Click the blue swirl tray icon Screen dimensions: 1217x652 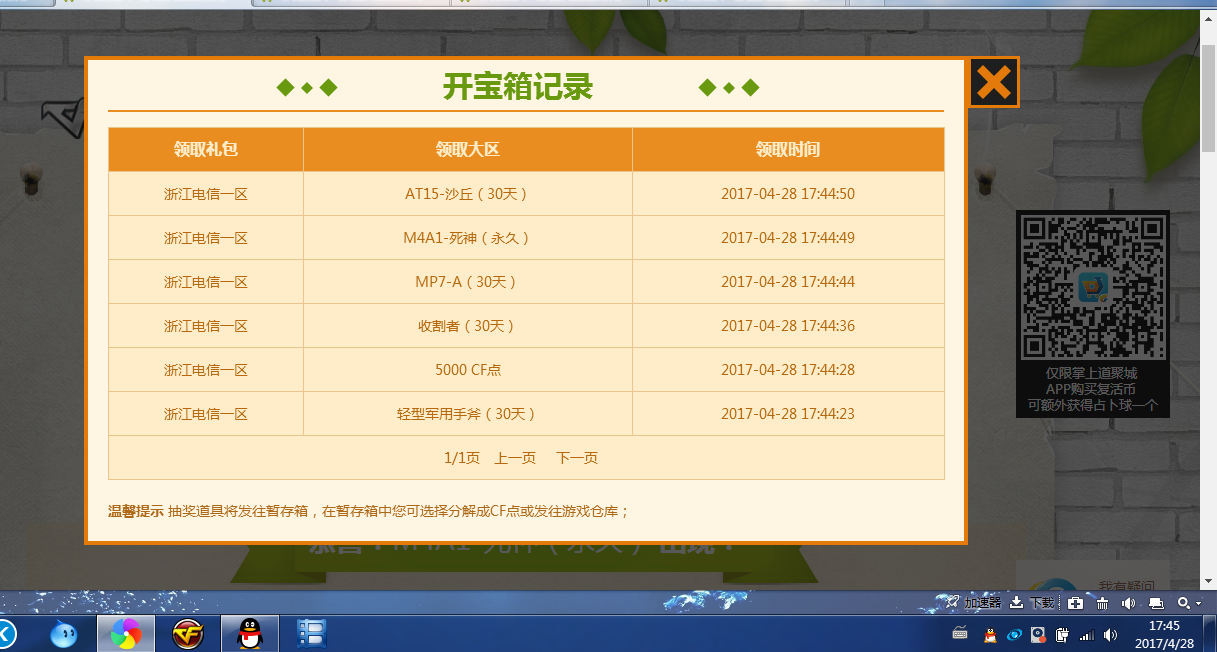(x=1014, y=634)
